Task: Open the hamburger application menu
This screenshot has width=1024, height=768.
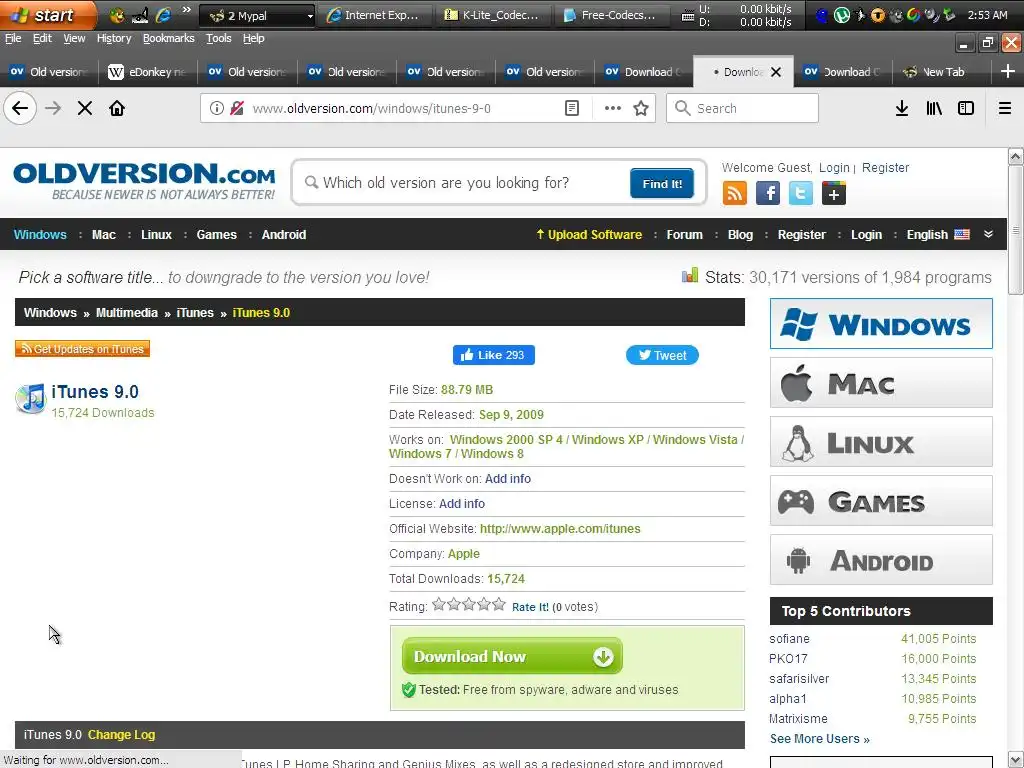Action: tap(1005, 108)
